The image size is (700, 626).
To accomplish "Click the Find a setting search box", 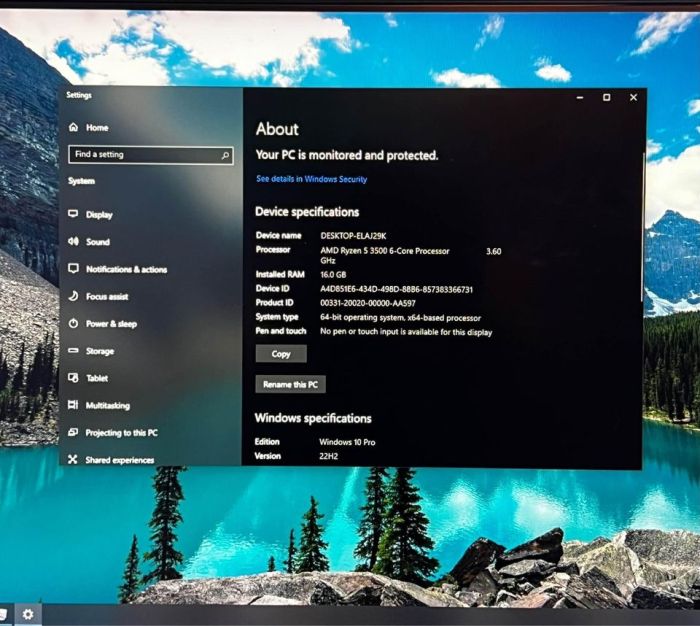I will pos(151,155).
